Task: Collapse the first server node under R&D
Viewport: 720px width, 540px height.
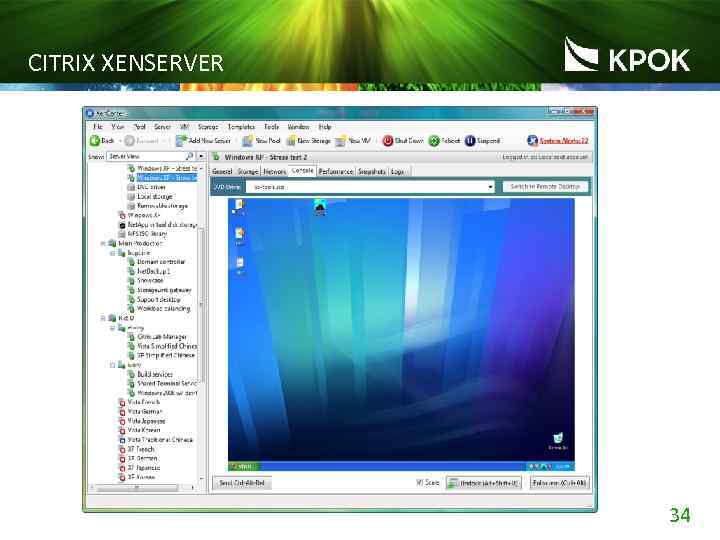Action: tap(112, 328)
